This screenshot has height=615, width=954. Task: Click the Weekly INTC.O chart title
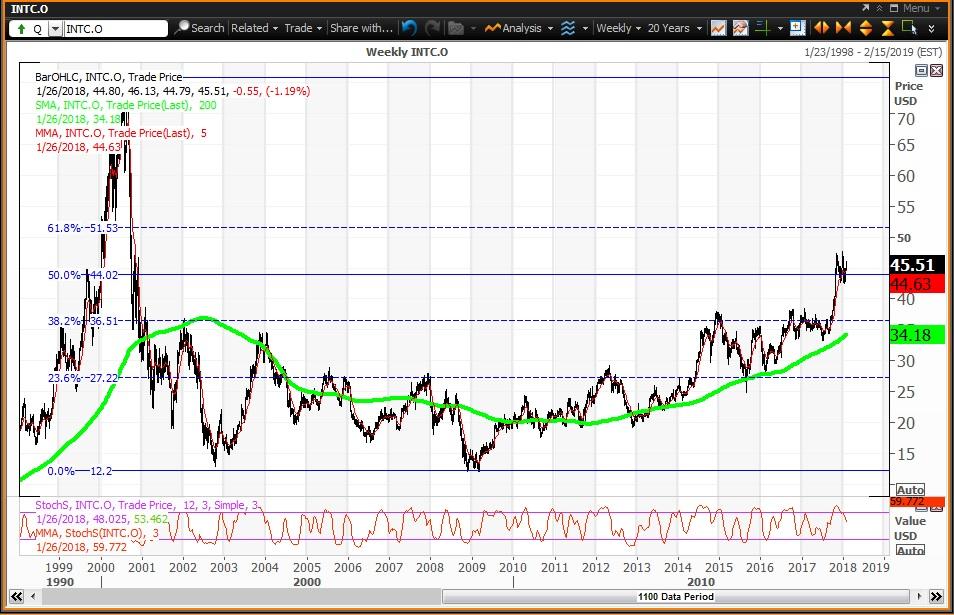point(407,52)
